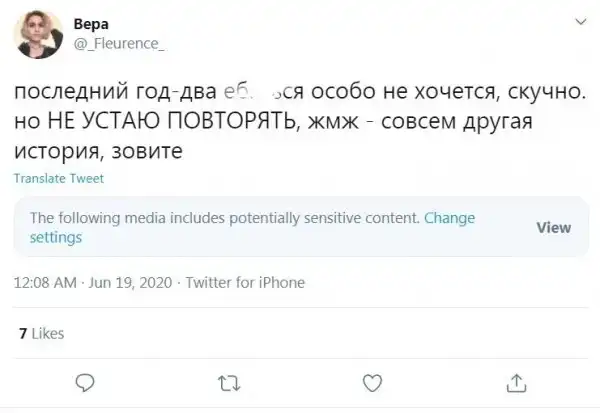Show the 7 Likes list
The height and width of the screenshot is (413, 600).
click(x=42, y=333)
